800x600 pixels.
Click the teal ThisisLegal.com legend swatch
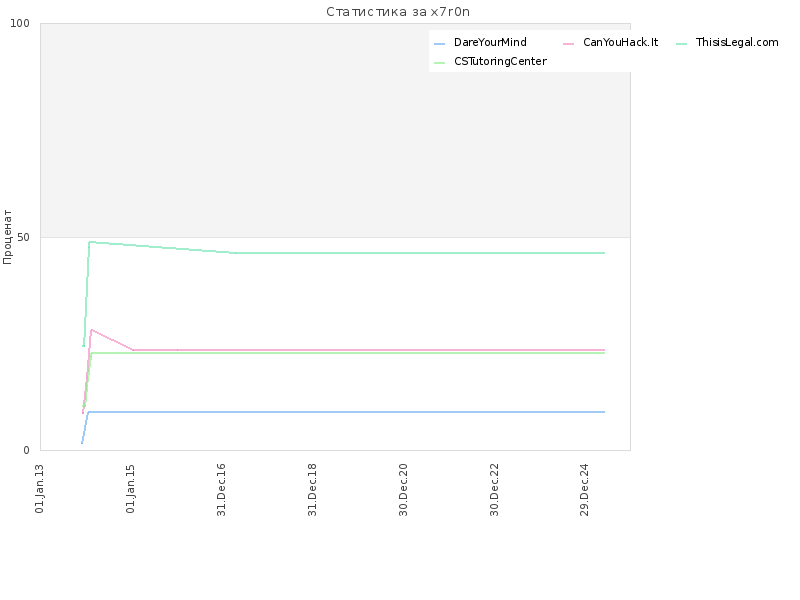(x=681, y=44)
